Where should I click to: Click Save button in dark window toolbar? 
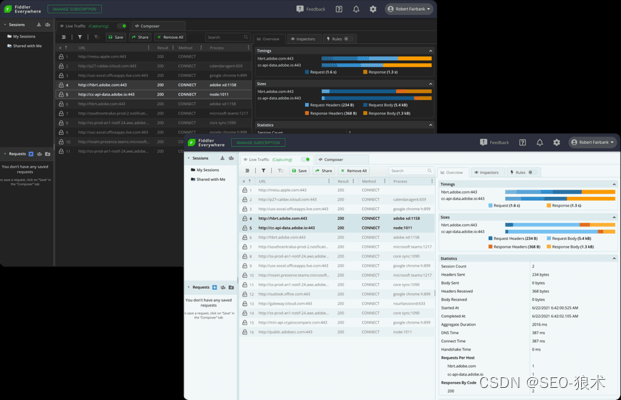pyautogui.click(x=116, y=37)
